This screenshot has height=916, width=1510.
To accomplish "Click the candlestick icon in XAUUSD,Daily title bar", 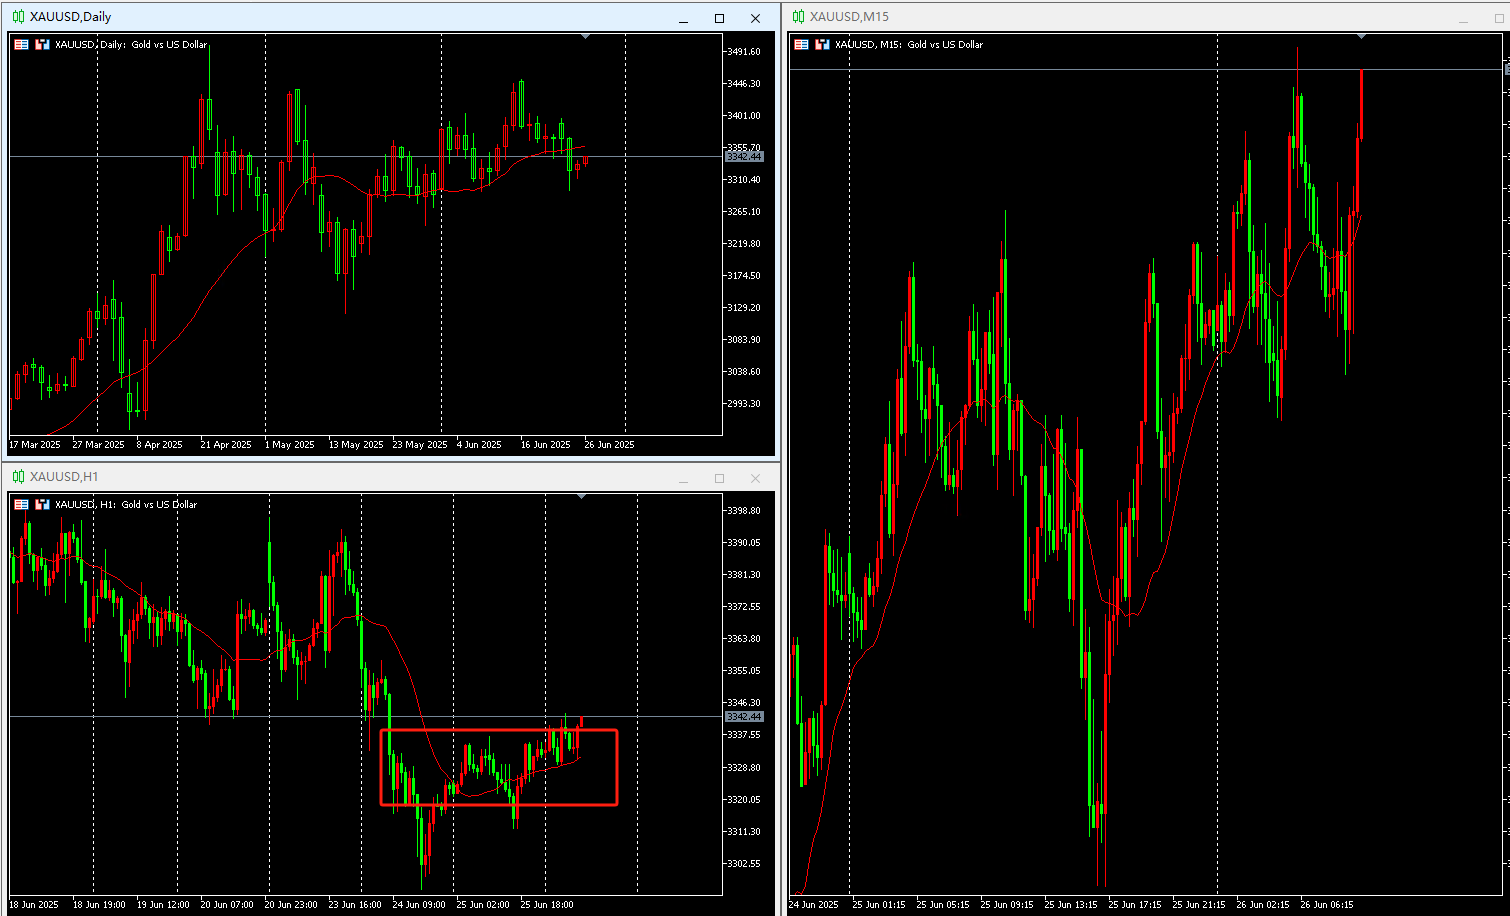I will coord(18,17).
